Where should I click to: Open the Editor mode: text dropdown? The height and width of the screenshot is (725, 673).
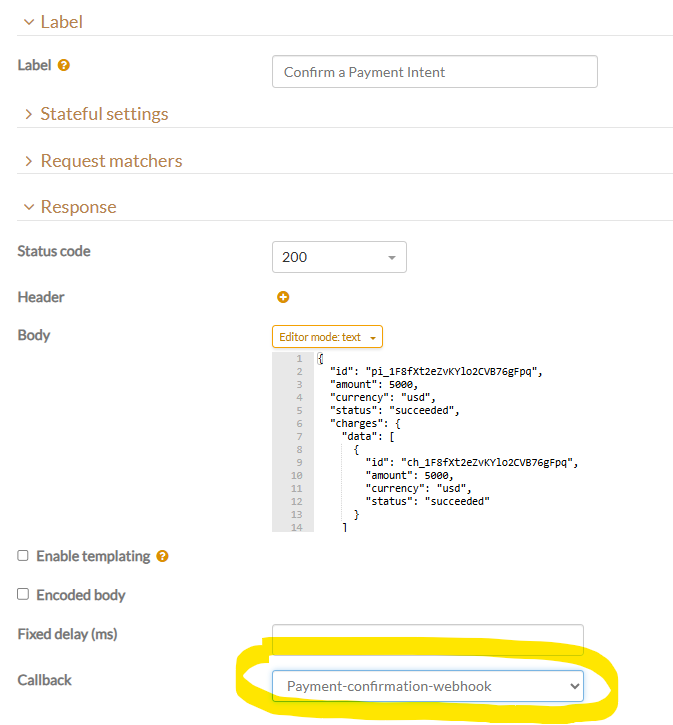(x=327, y=337)
